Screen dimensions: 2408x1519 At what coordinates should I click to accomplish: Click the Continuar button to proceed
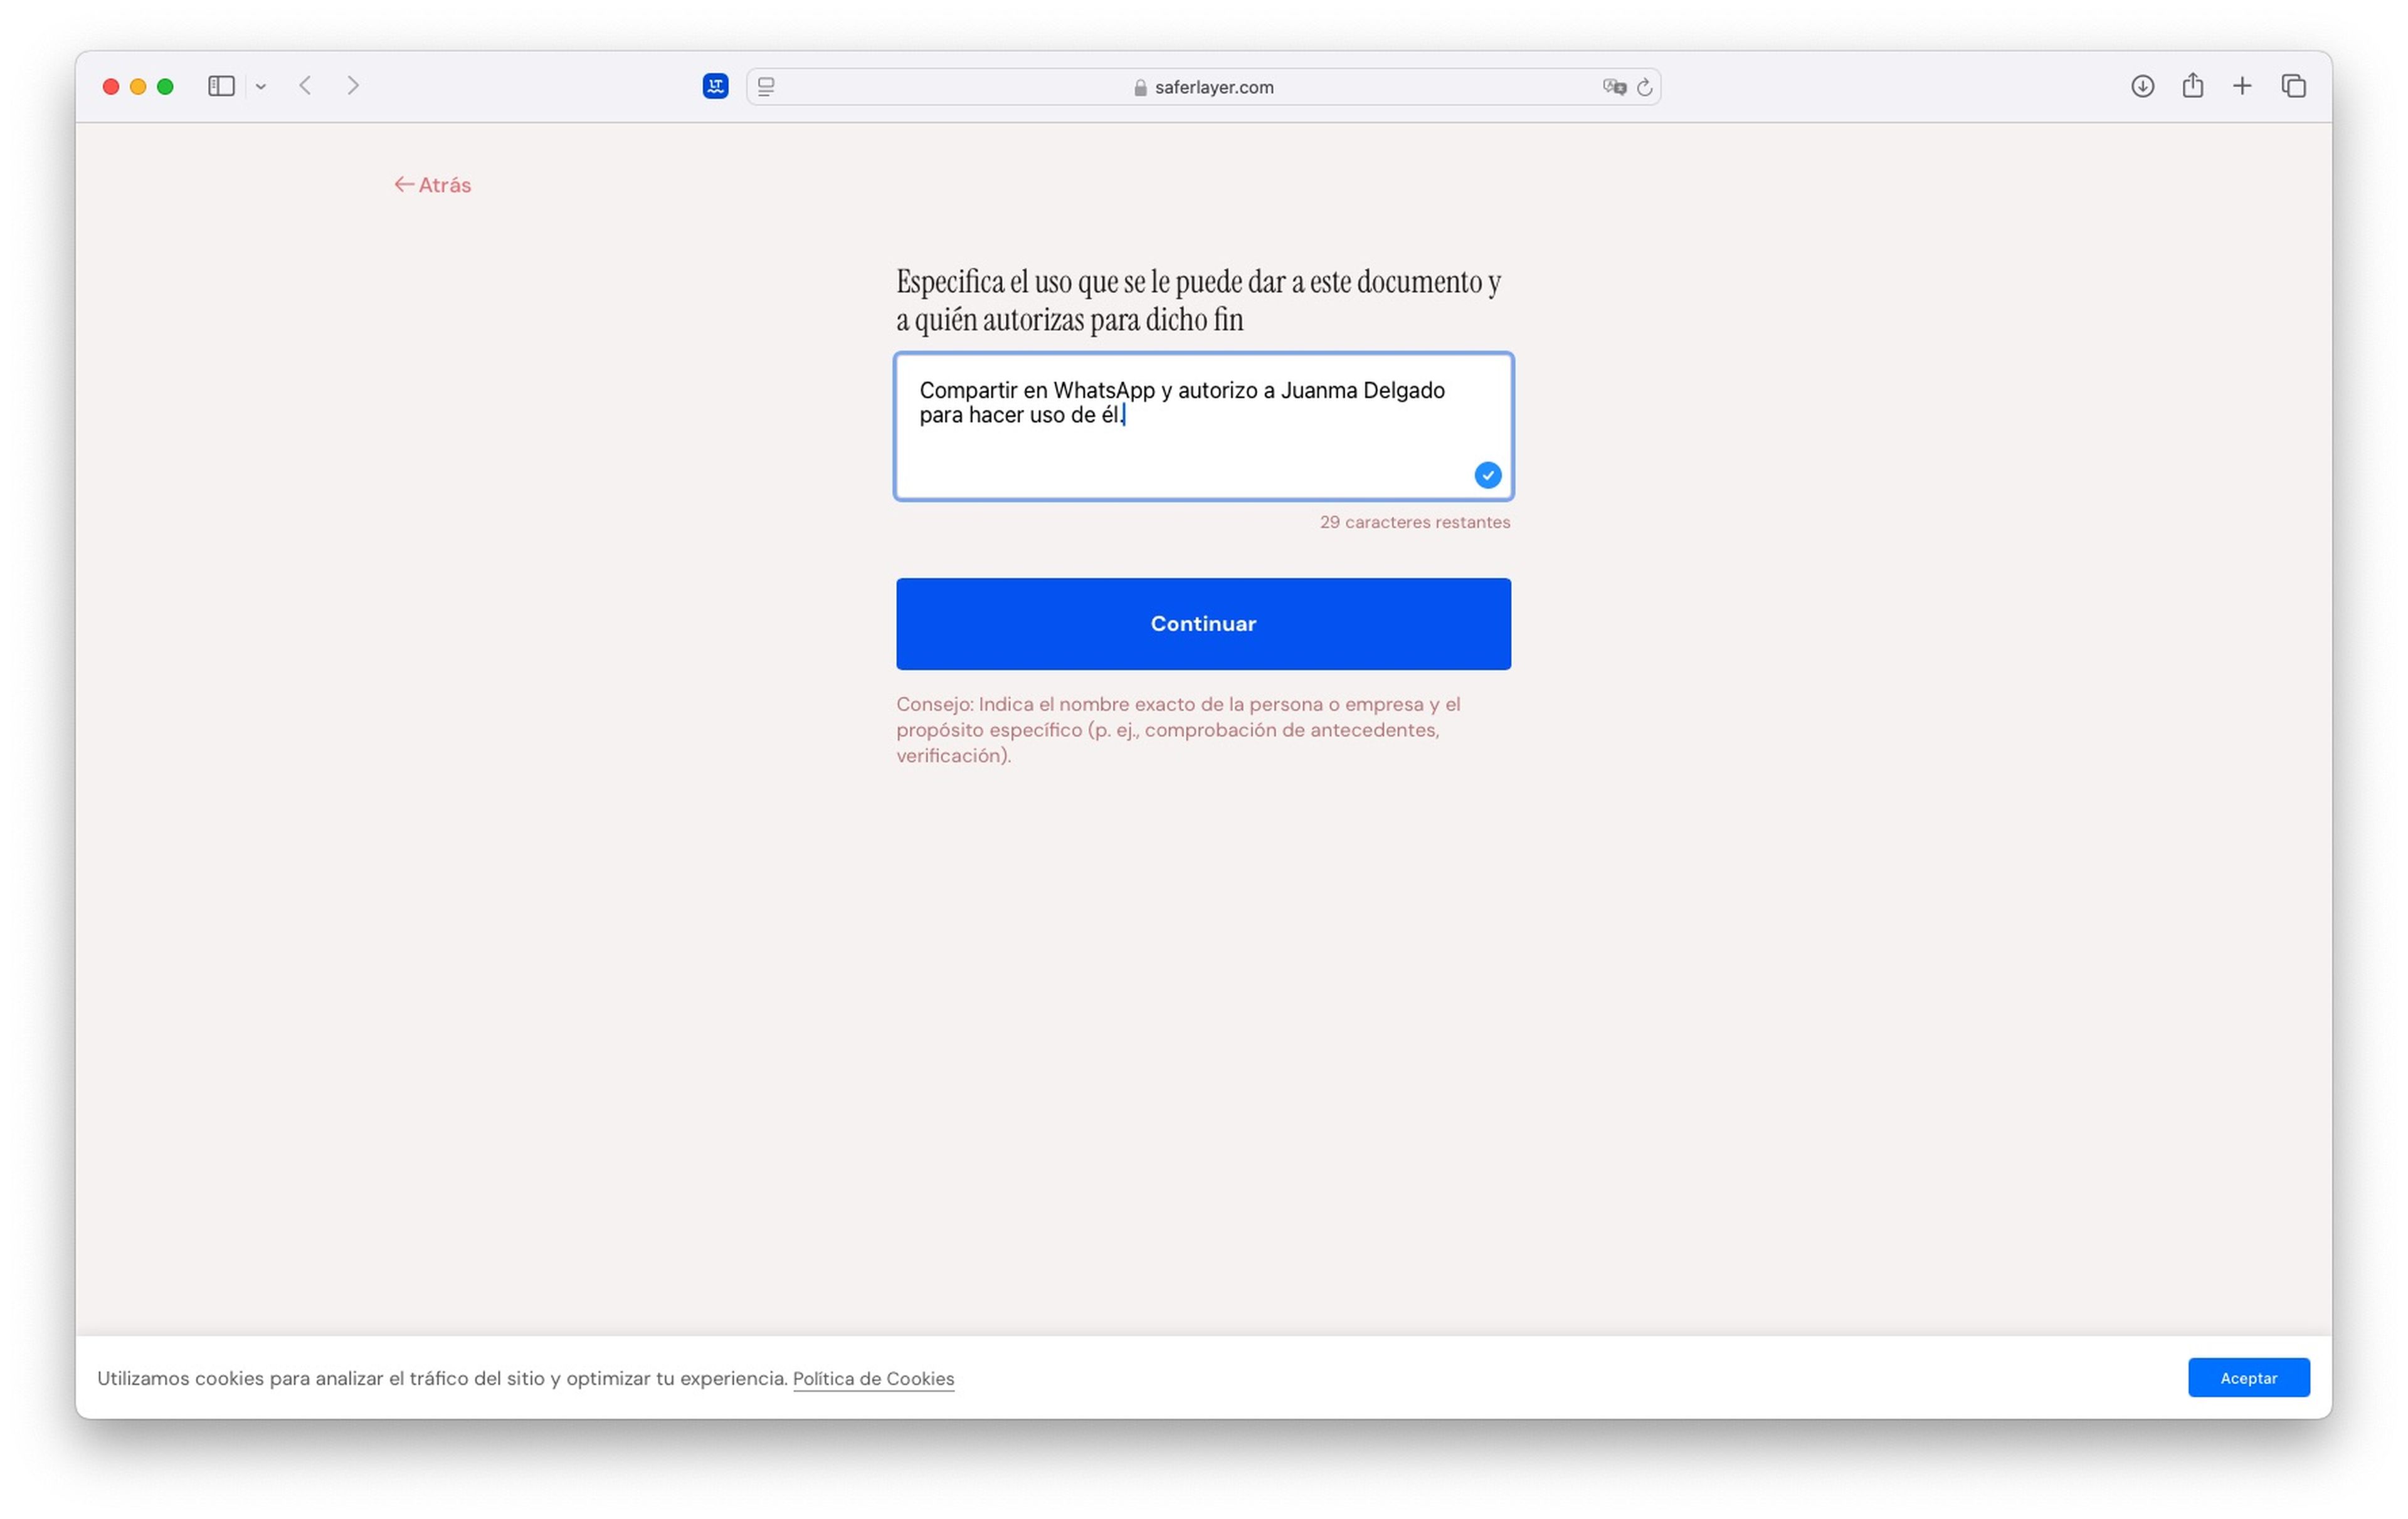1204,623
